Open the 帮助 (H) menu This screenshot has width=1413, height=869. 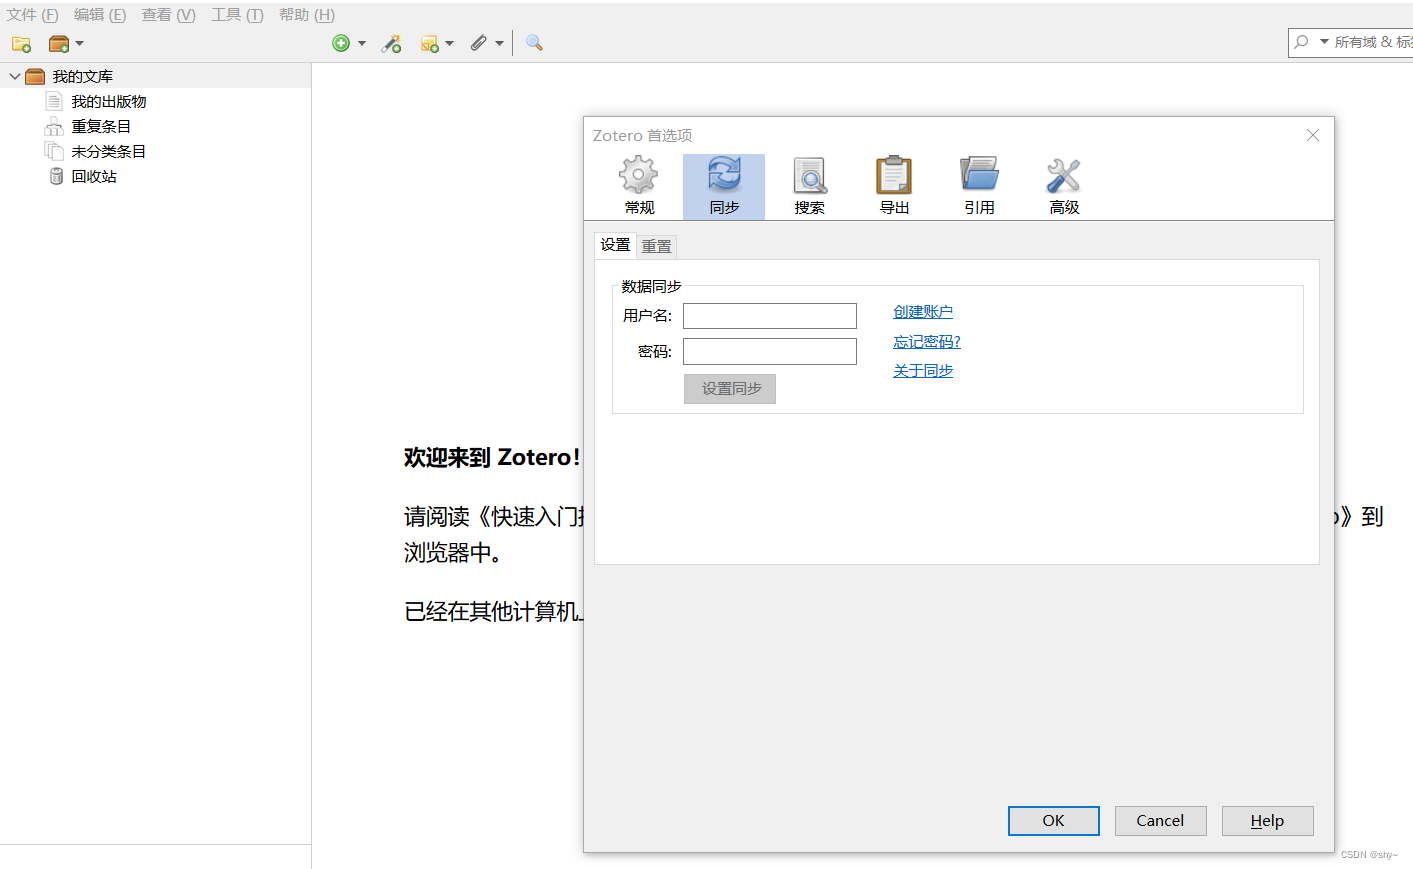(307, 15)
